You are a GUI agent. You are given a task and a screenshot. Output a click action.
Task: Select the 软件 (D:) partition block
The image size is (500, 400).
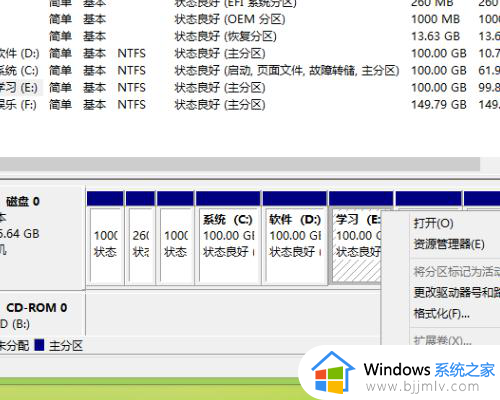(x=294, y=238)
